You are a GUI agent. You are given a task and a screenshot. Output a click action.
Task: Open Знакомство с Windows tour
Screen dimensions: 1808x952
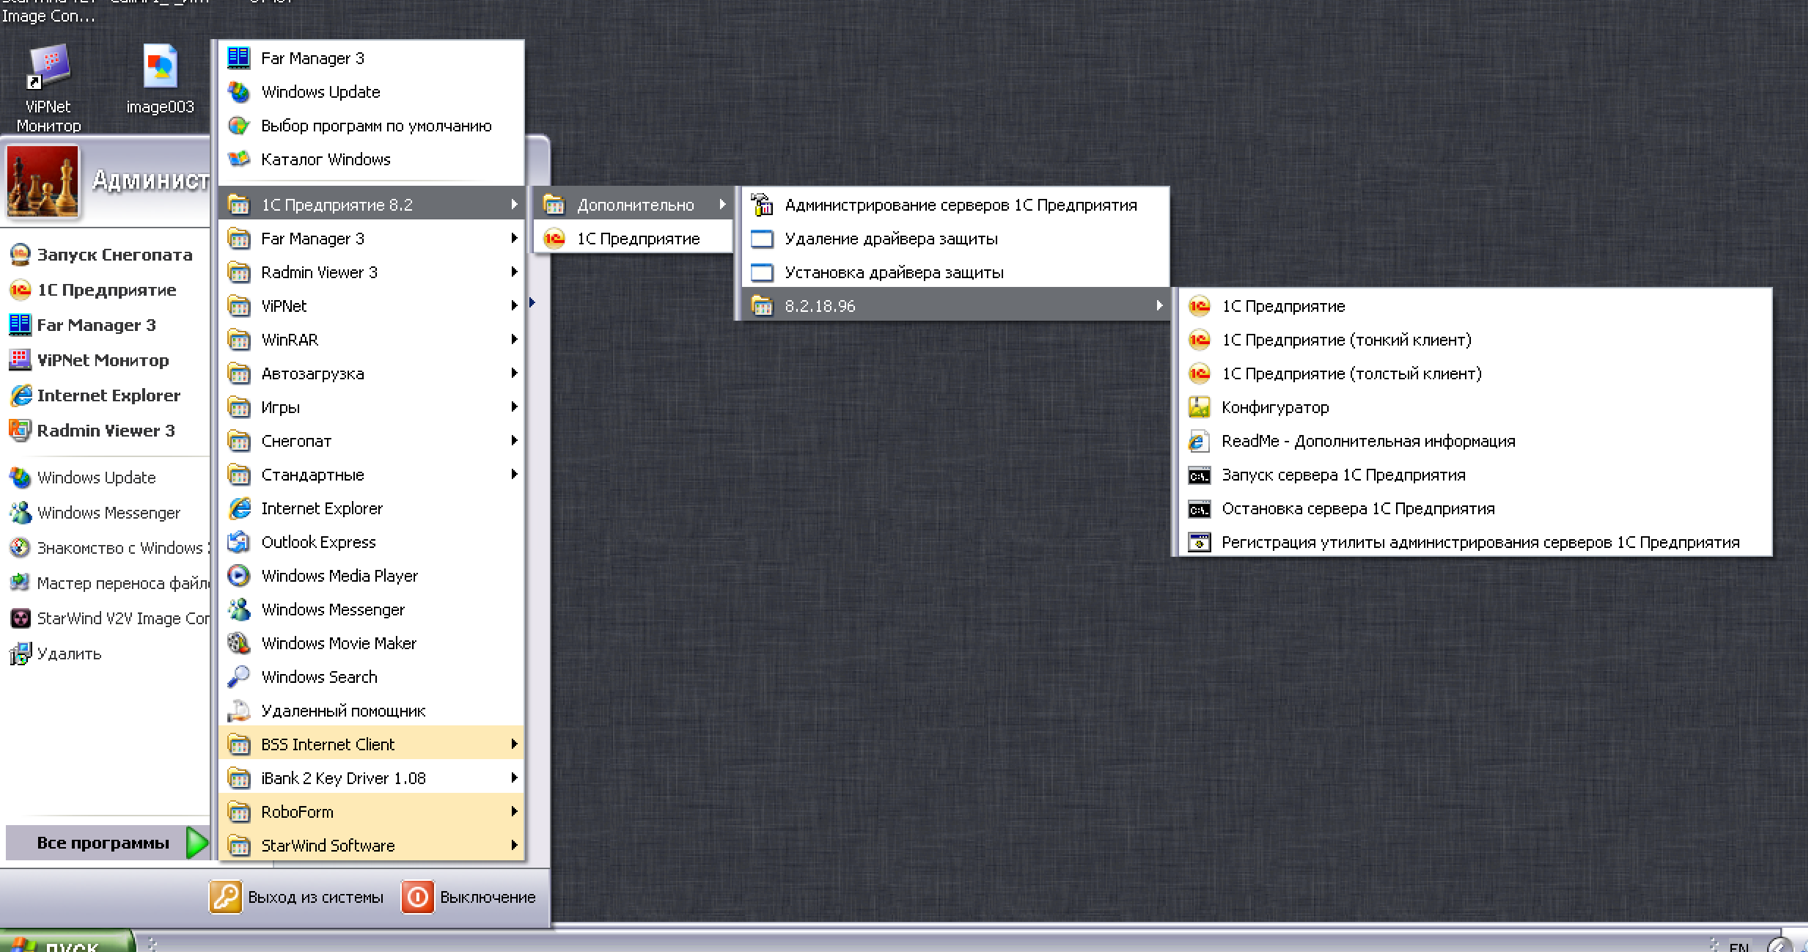pos(104,548)
